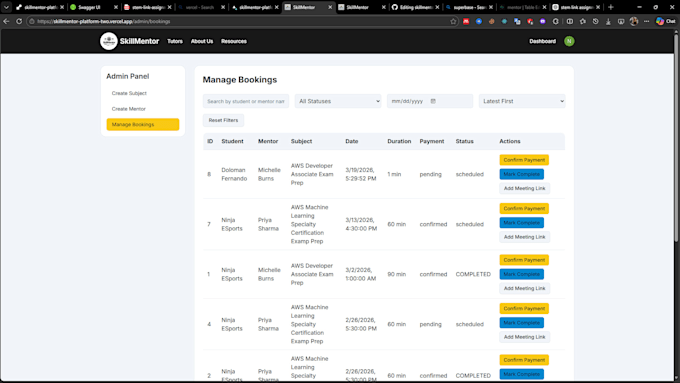Image resolution: width=680 pixels, height=383 pixels.
Task: Open the Tutors nav link
Action: pos(175,41)
